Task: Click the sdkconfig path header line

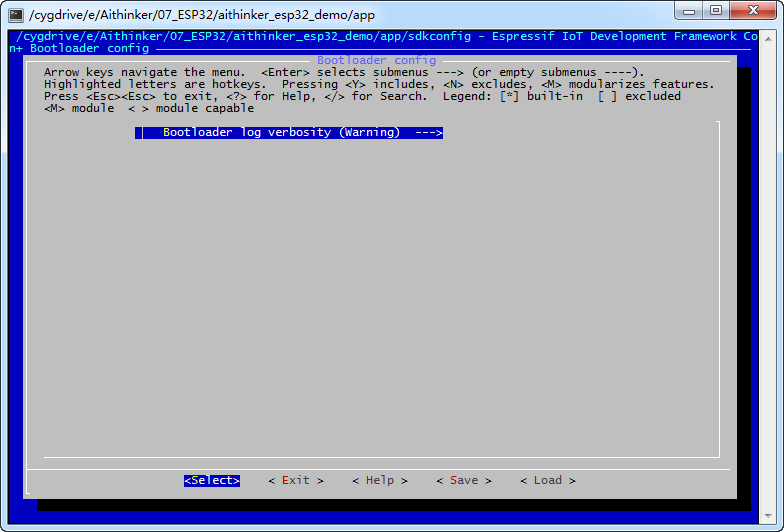Action: 387,36
